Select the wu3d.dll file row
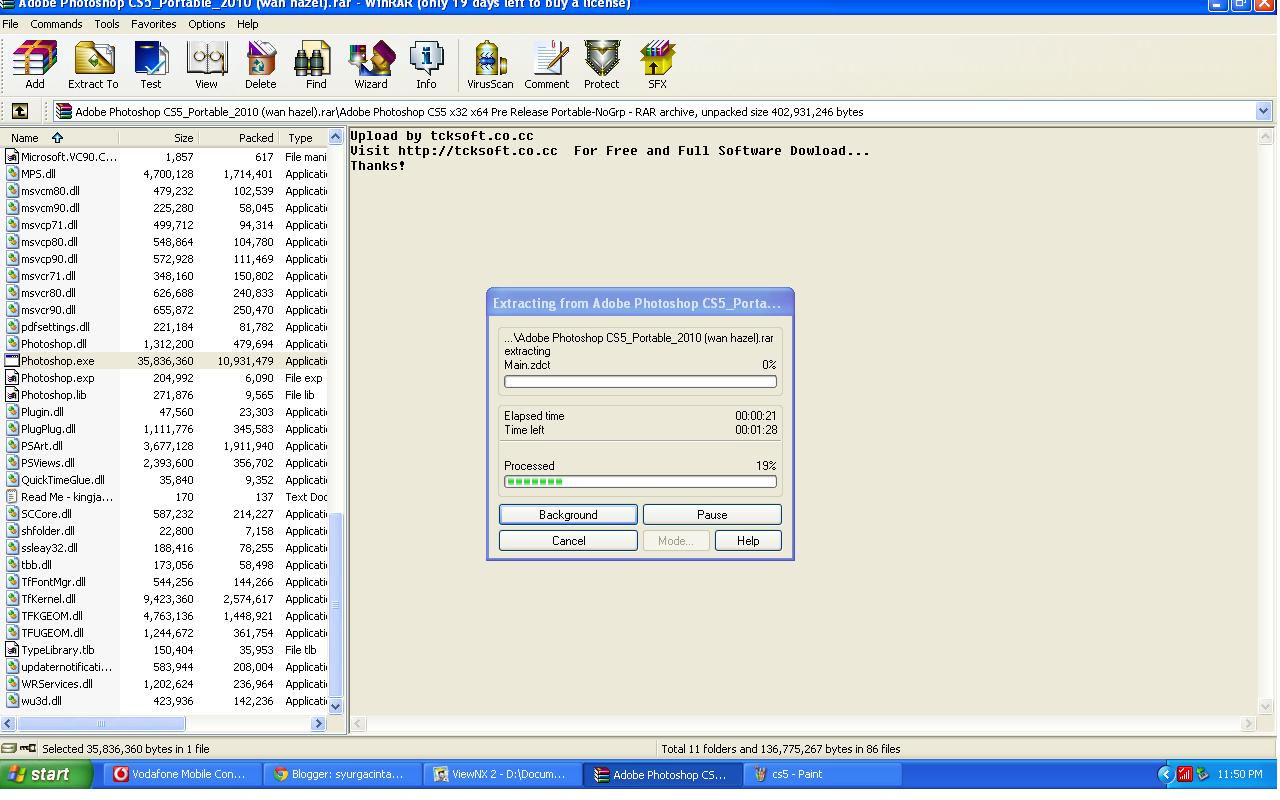The image size is (1280, 800). (165, 701)
